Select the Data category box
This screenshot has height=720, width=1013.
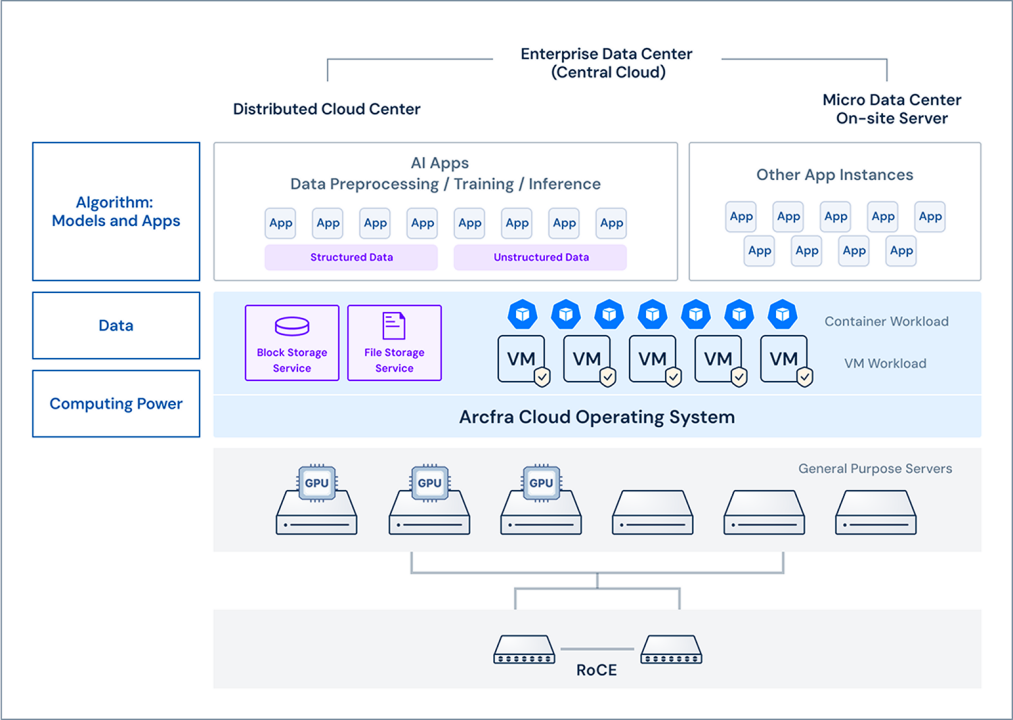116,325
